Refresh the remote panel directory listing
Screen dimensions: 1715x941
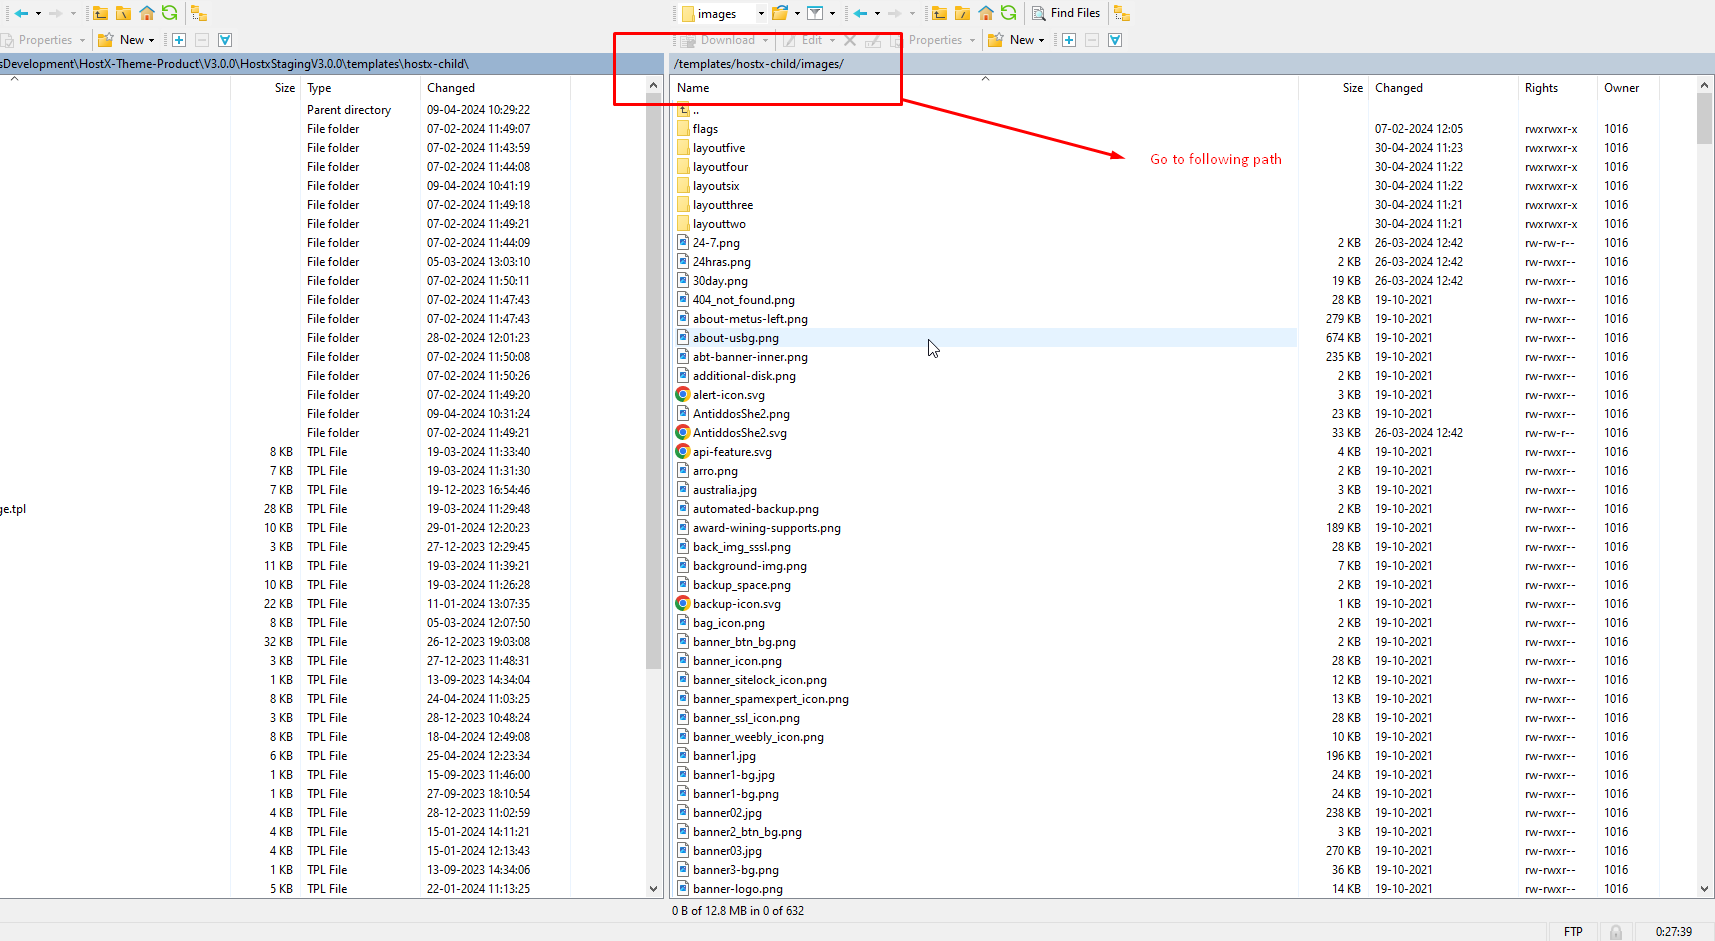point(1008,13)
